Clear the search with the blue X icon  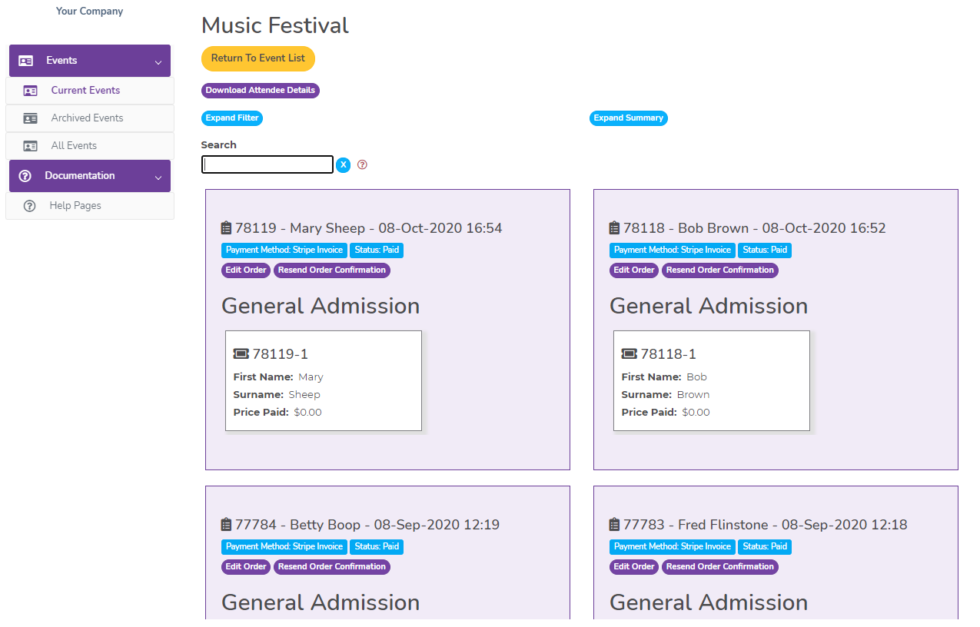pos(343,164)
